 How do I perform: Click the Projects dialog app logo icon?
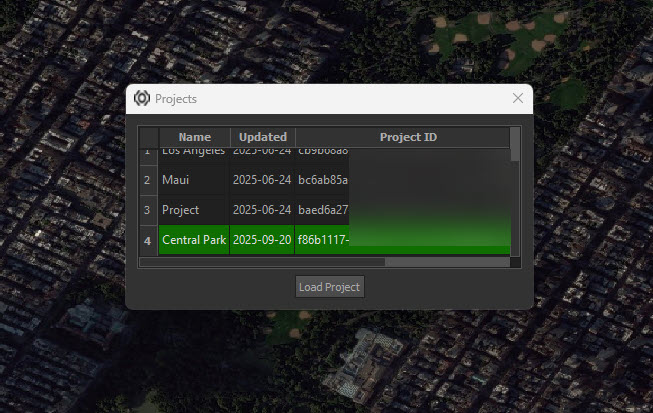click(142, 99)
